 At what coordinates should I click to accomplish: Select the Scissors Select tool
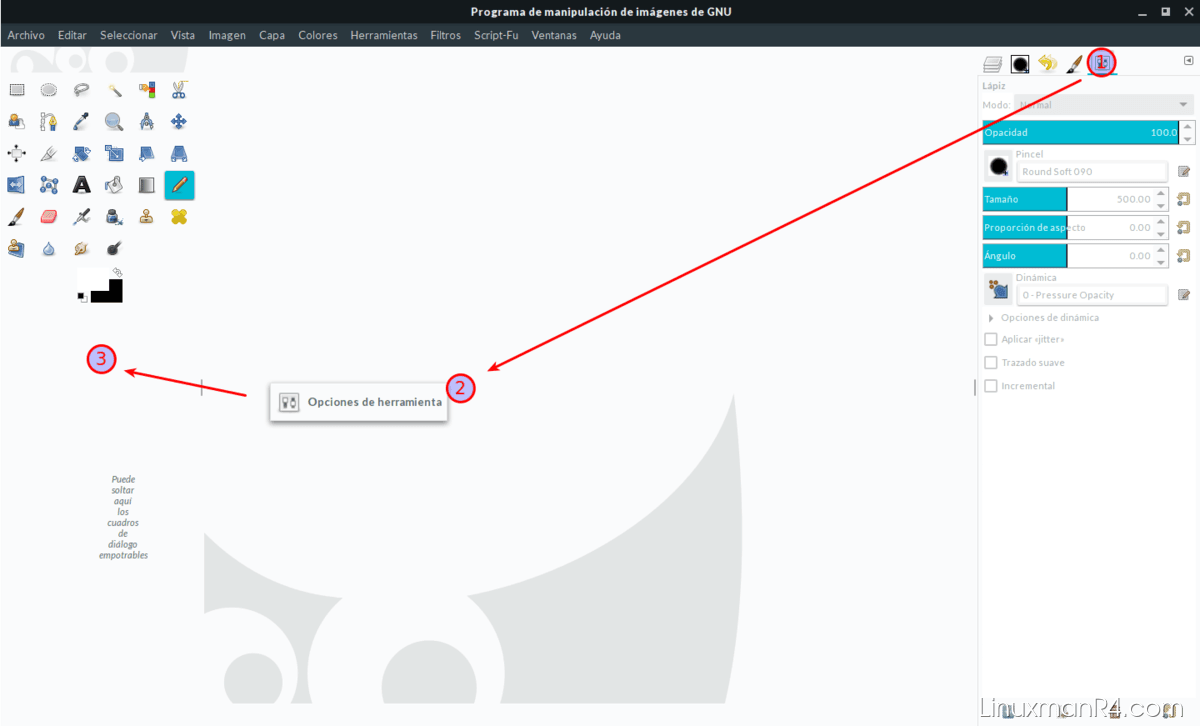pos(179,90)
